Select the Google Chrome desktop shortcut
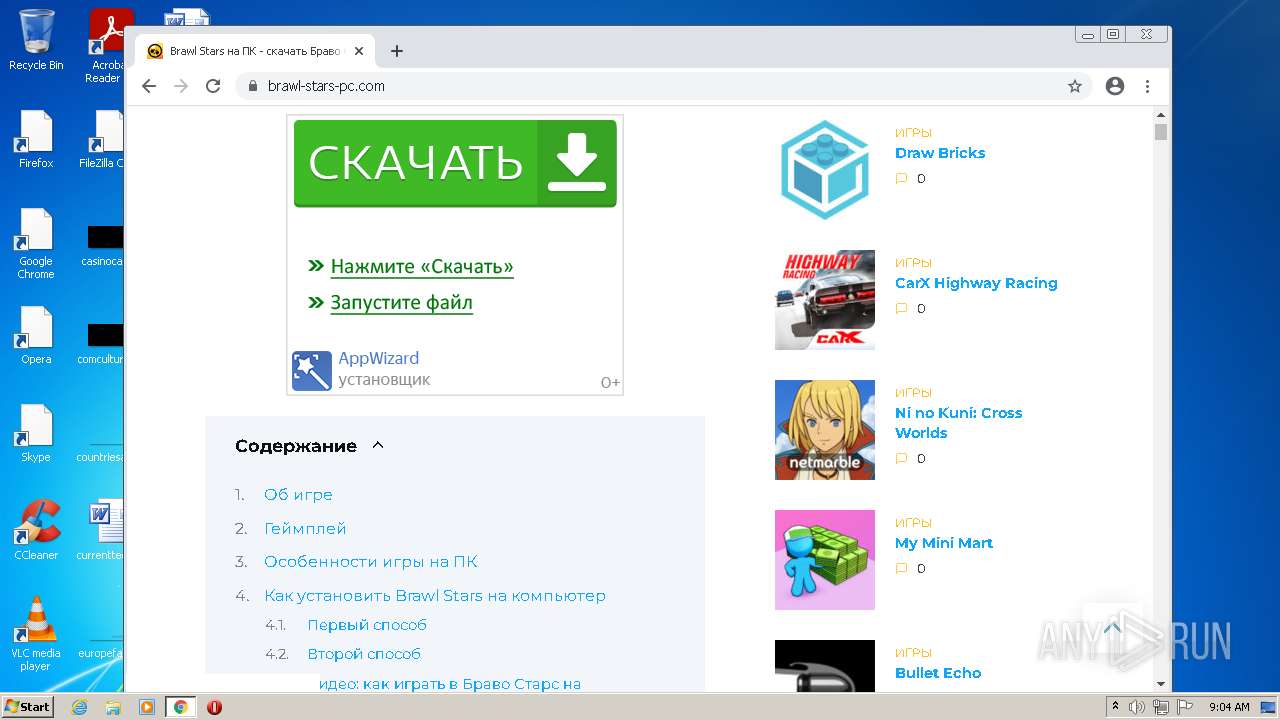Image resolution: width=1280 pixels, height=720 pixels. pos(36,244)
